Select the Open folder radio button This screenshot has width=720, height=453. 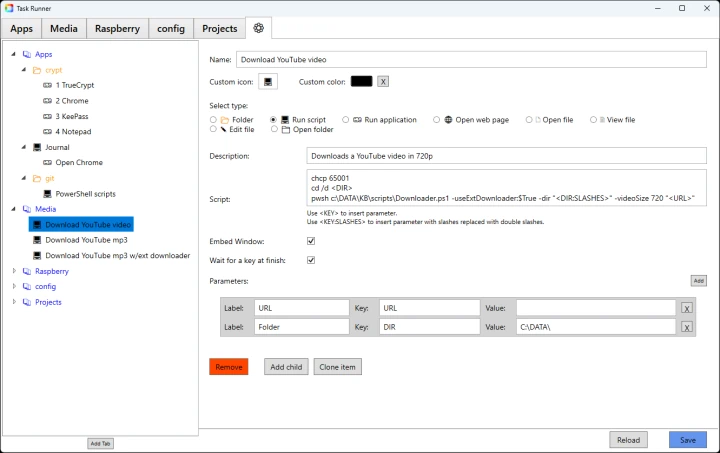[274, 129]
